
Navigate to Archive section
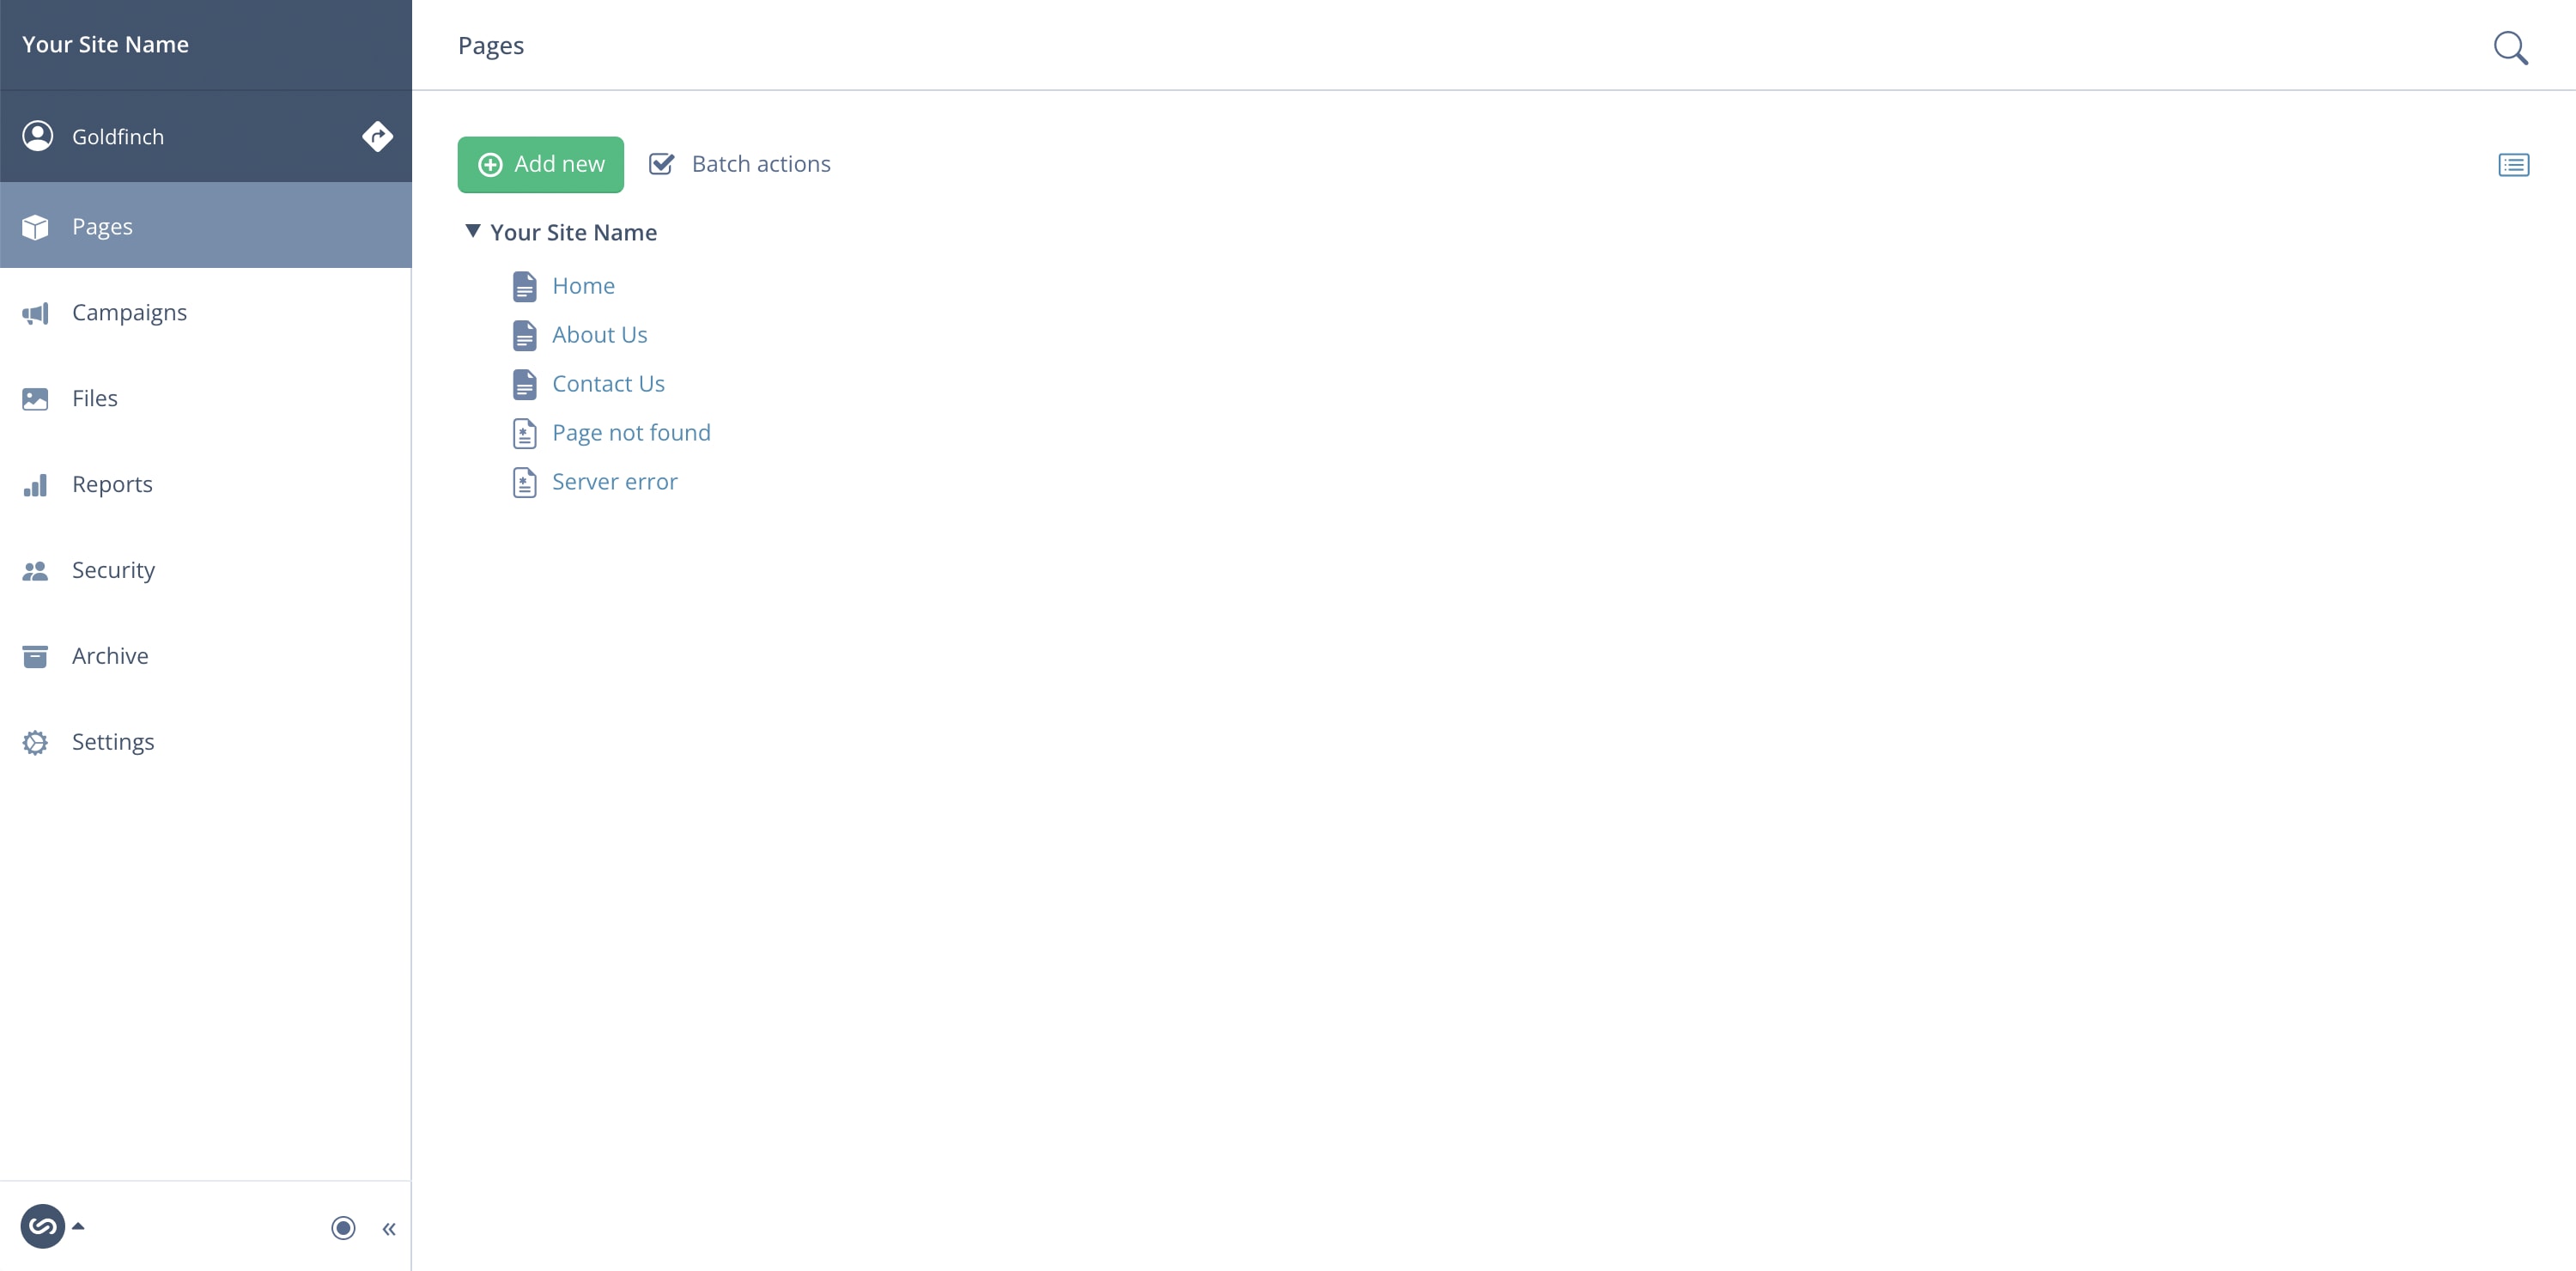point(110,655)
